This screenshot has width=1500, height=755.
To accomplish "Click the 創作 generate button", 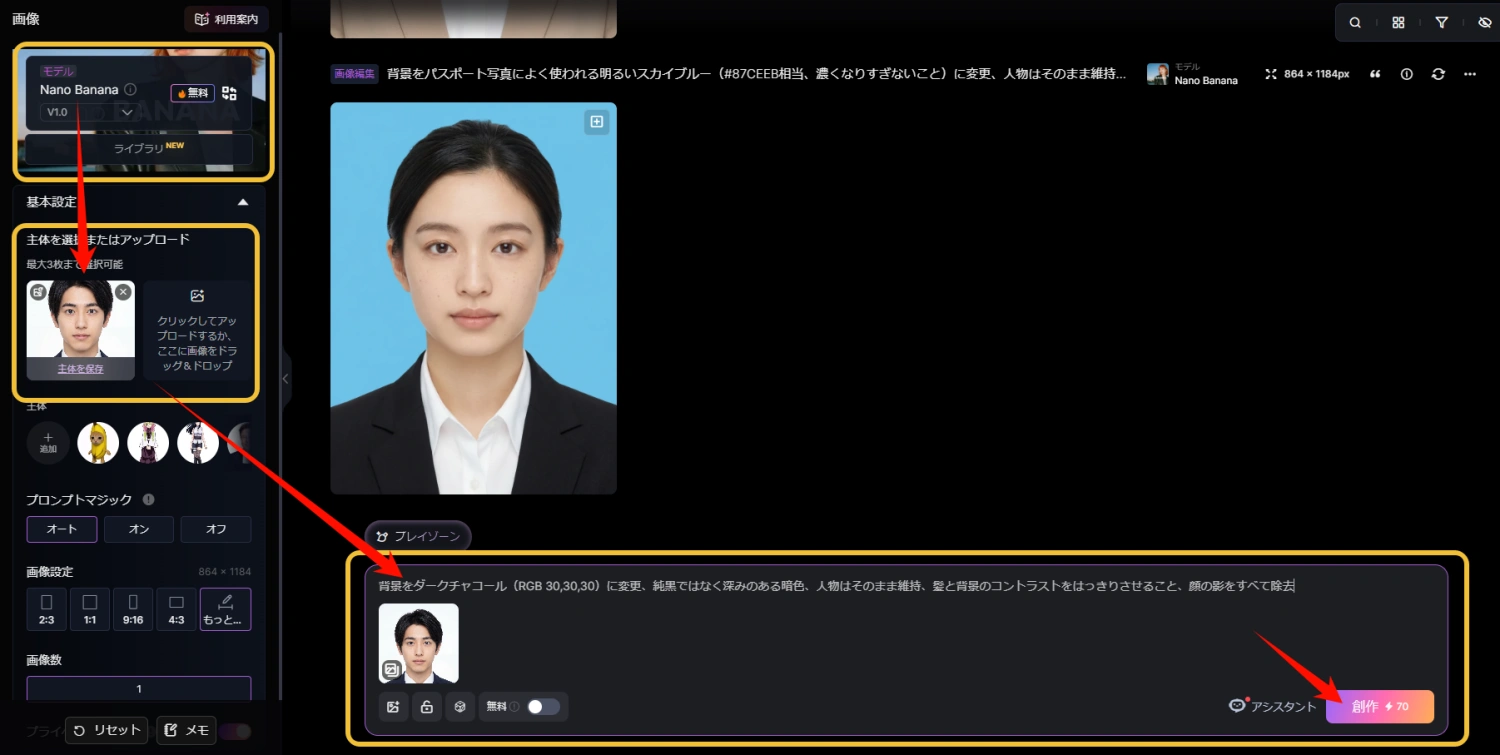I will coord(1379,706).
